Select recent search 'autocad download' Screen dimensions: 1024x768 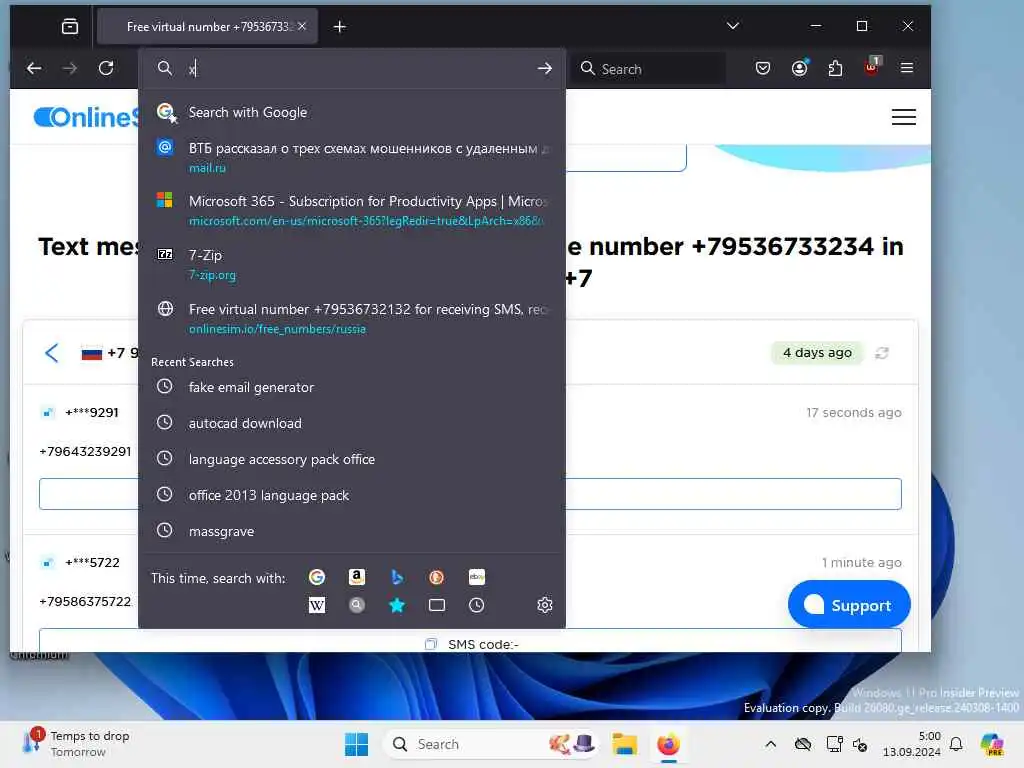click(x=352, y=423)
